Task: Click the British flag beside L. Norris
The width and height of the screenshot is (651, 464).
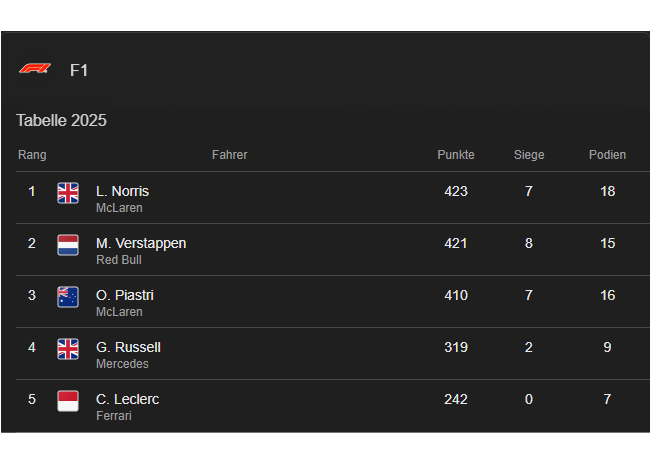Action: (68, 193)
